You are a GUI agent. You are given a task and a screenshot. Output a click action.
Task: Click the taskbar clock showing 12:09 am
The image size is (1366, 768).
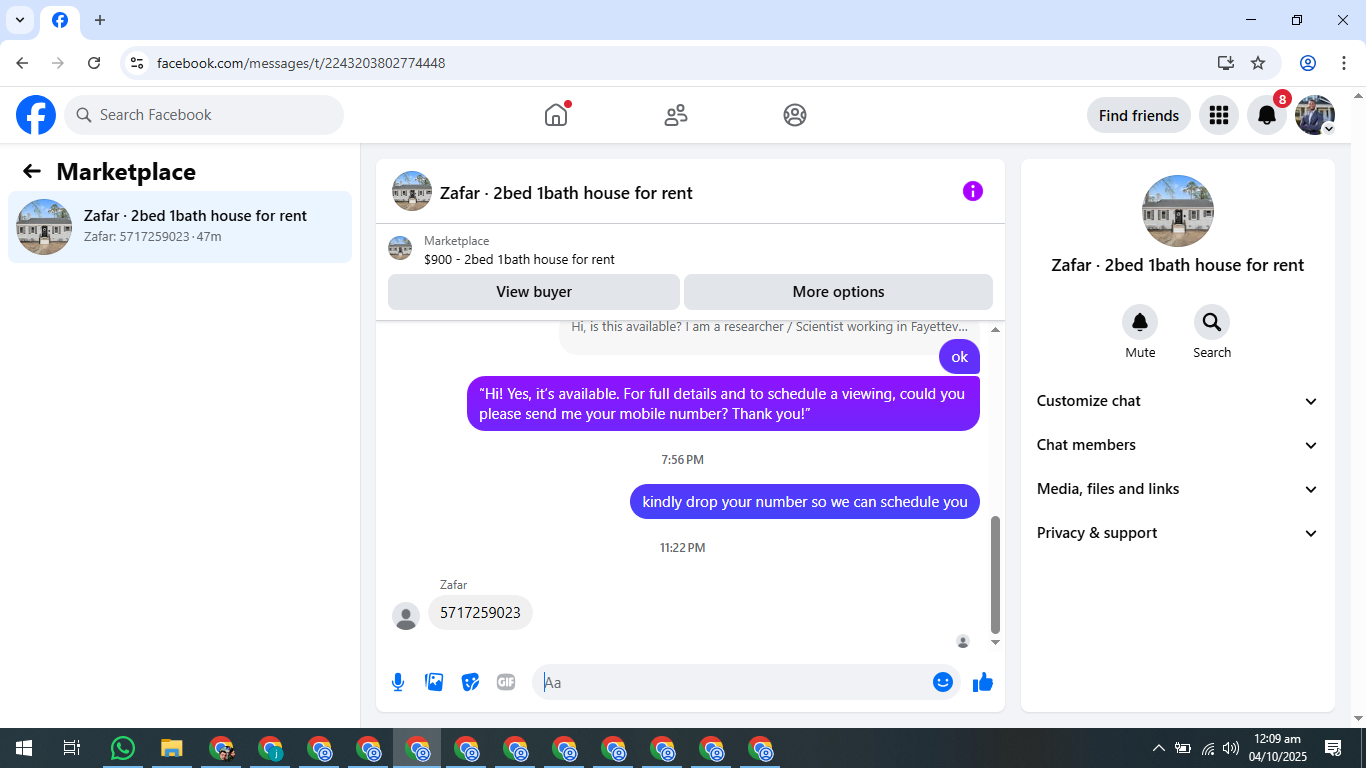[x=1276, y=748]
